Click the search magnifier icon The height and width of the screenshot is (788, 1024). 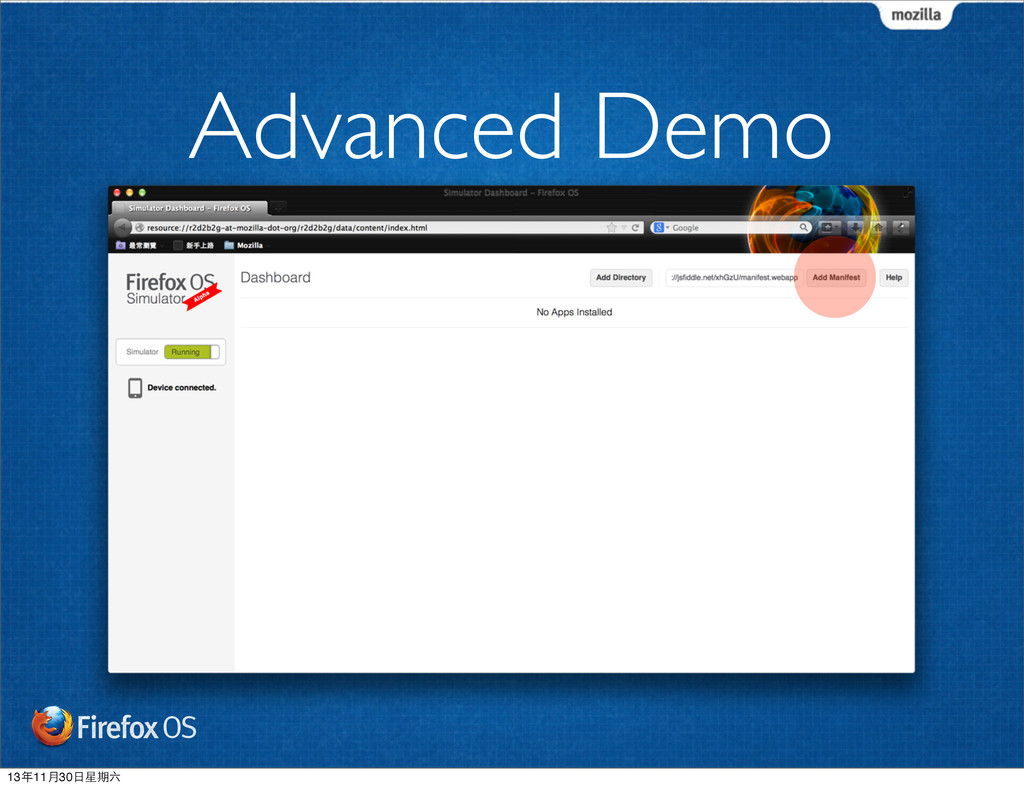[803, 227]
